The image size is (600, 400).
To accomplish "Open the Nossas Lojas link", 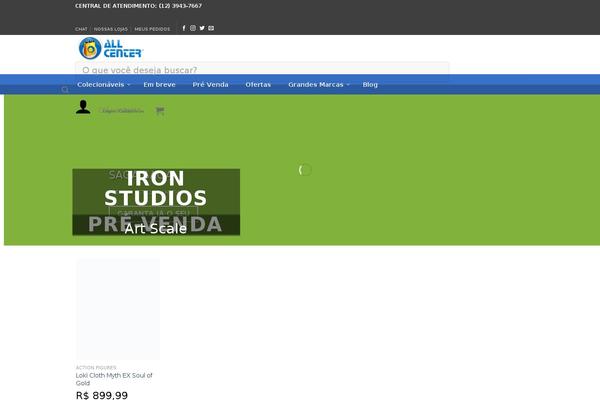I will (x=111, y=29).
